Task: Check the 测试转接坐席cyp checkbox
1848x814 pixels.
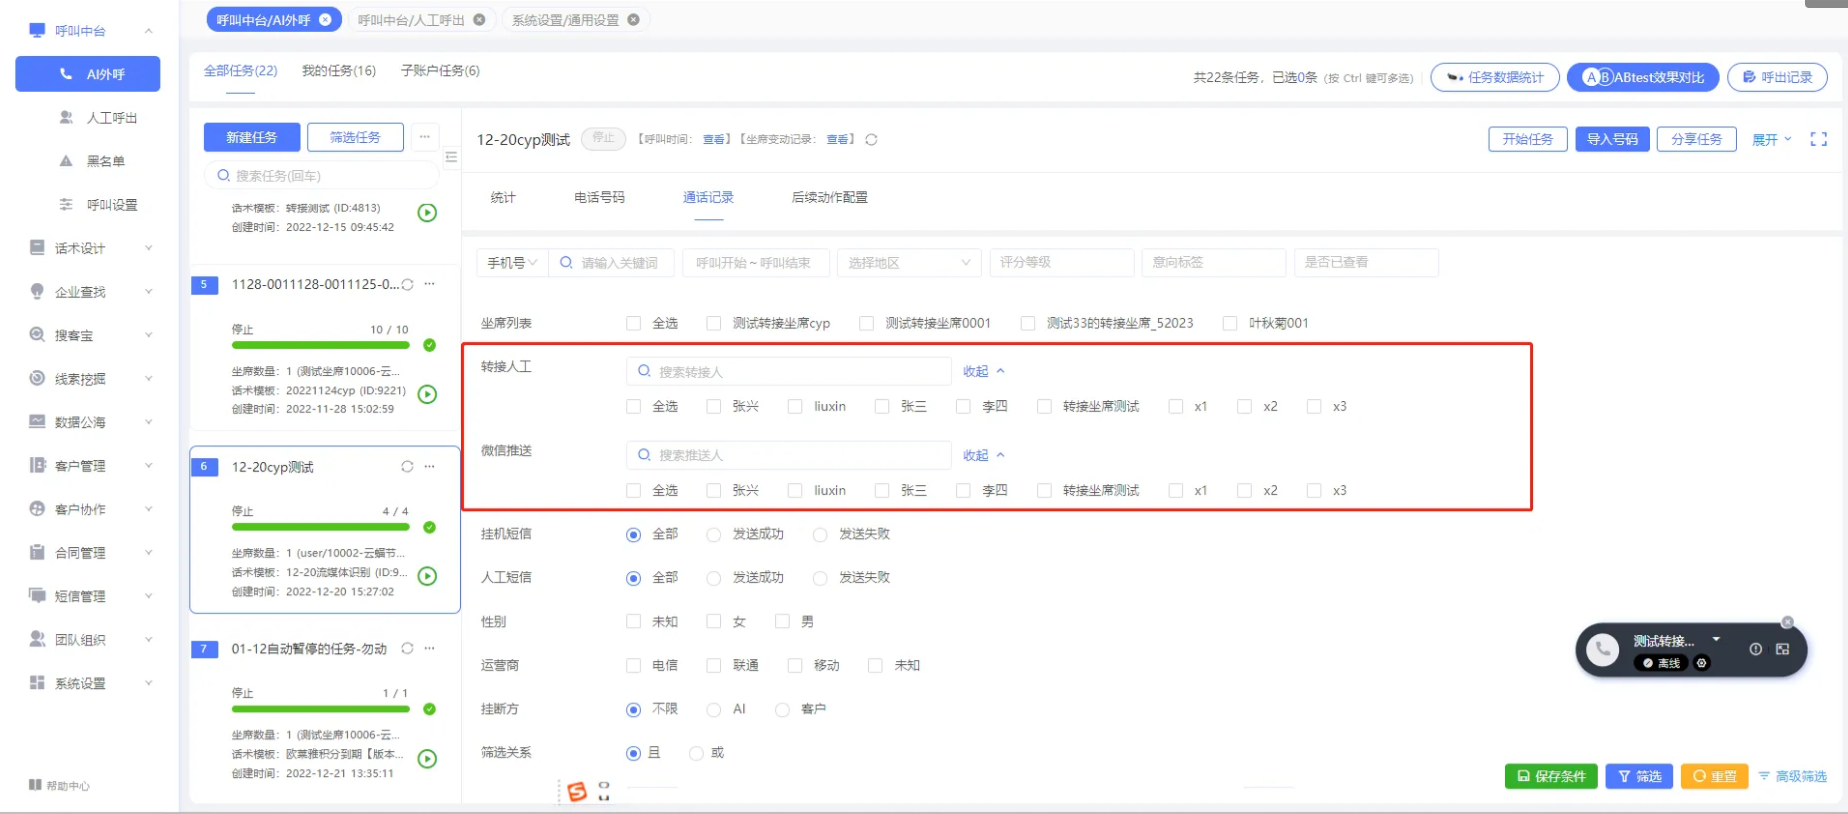Action: [x=713, y=323]
